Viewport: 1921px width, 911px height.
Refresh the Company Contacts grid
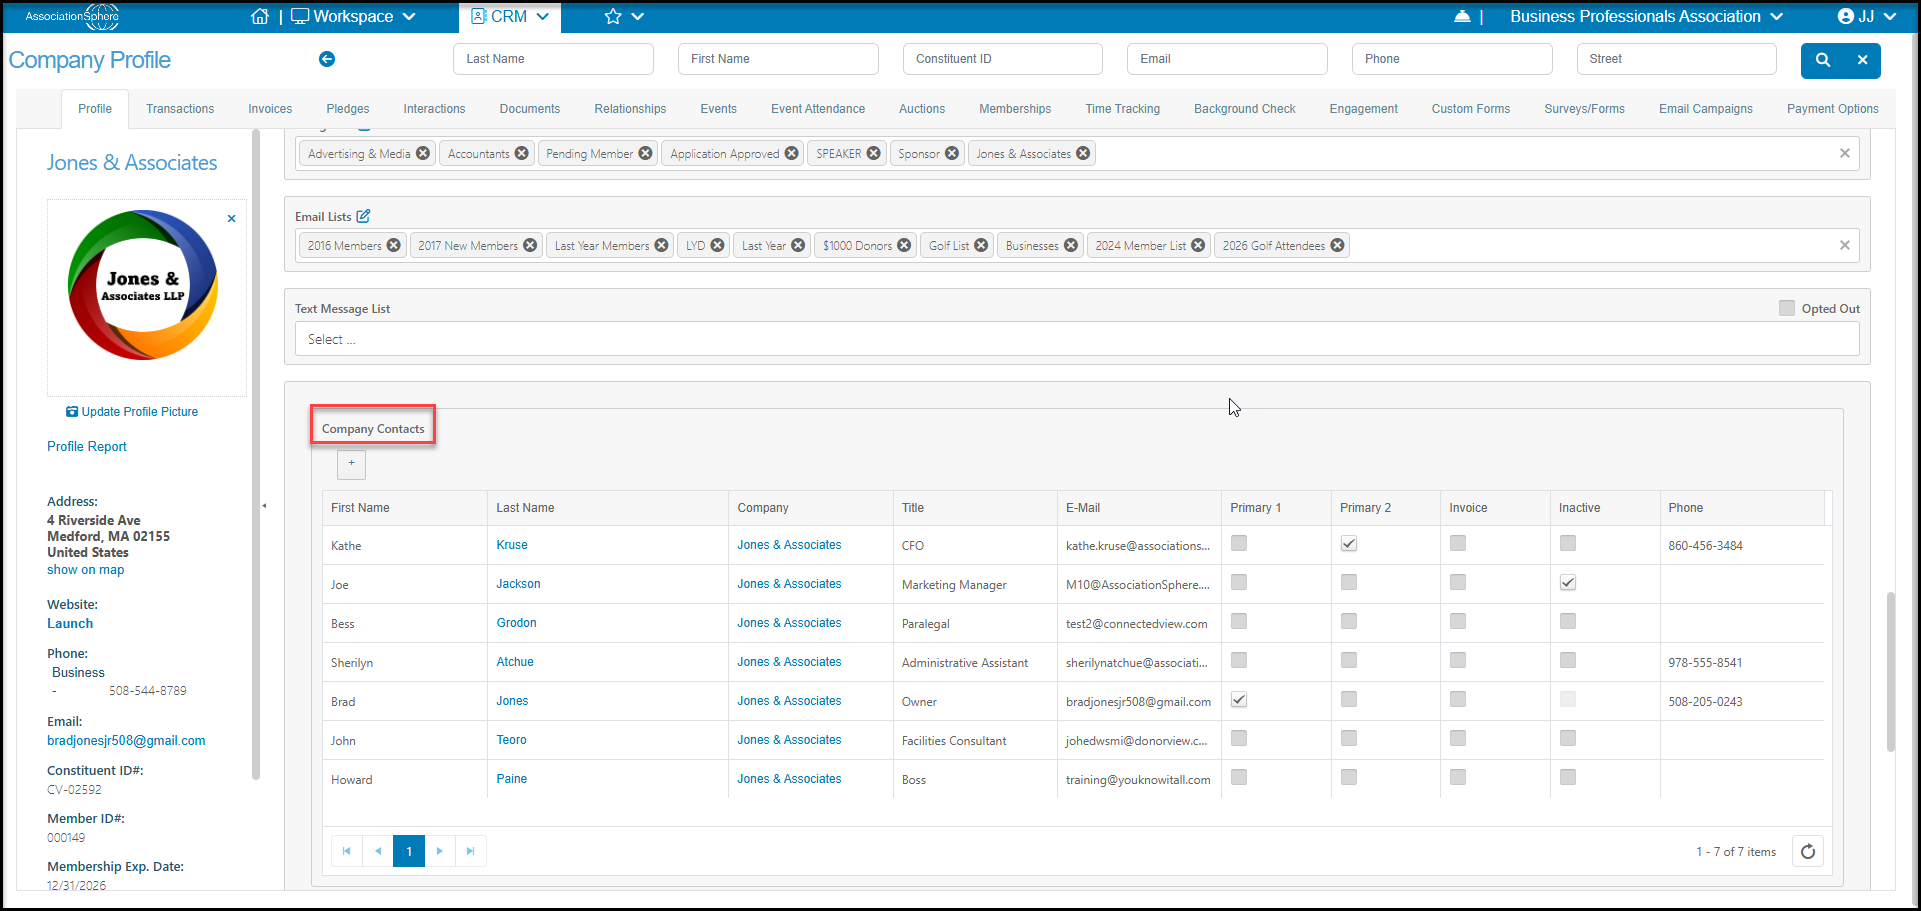click(x=1807, y=851)
